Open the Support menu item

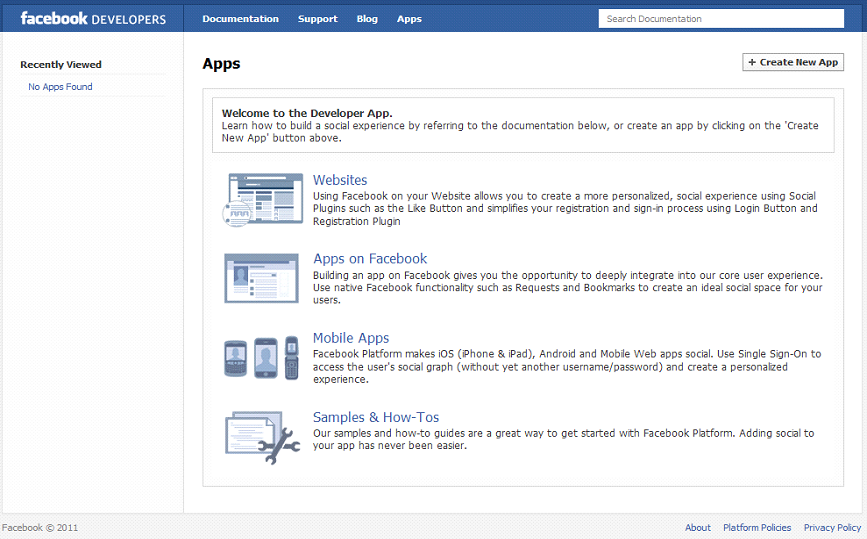pyautogui.click(x=317, y=19)
